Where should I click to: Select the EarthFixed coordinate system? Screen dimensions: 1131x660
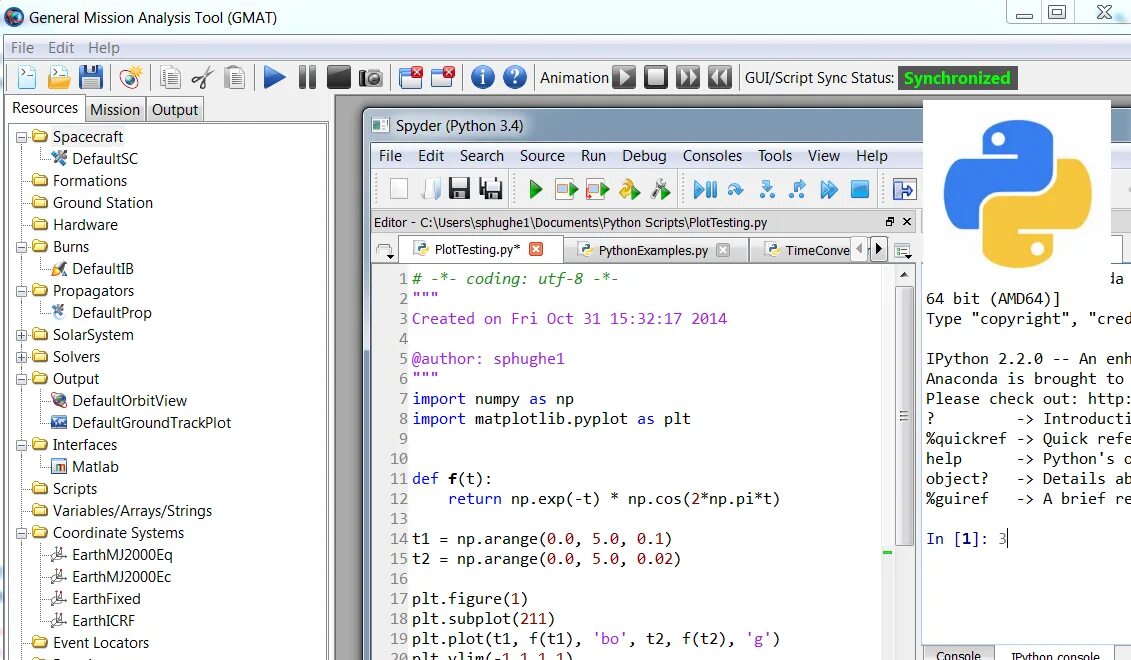click(x=106, y=599)
